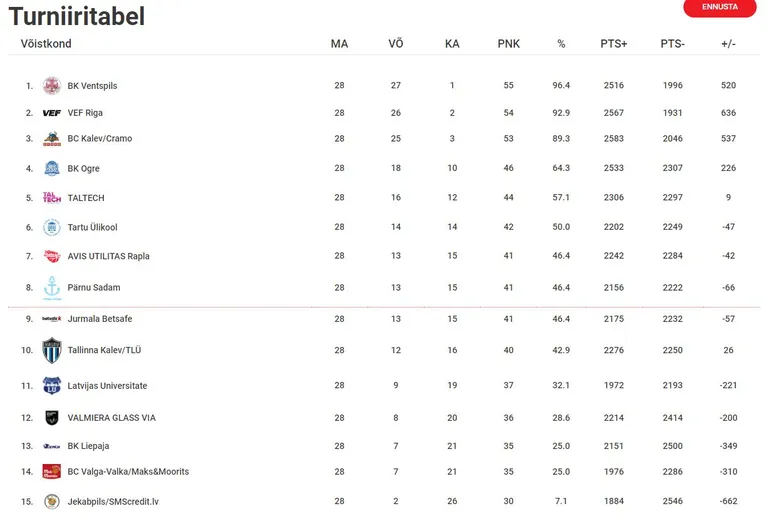This screenshot has width=768, height=516.
Task: Click the BK Ventspils team logo
Action: pyautogui.click(x=51, y=86)
